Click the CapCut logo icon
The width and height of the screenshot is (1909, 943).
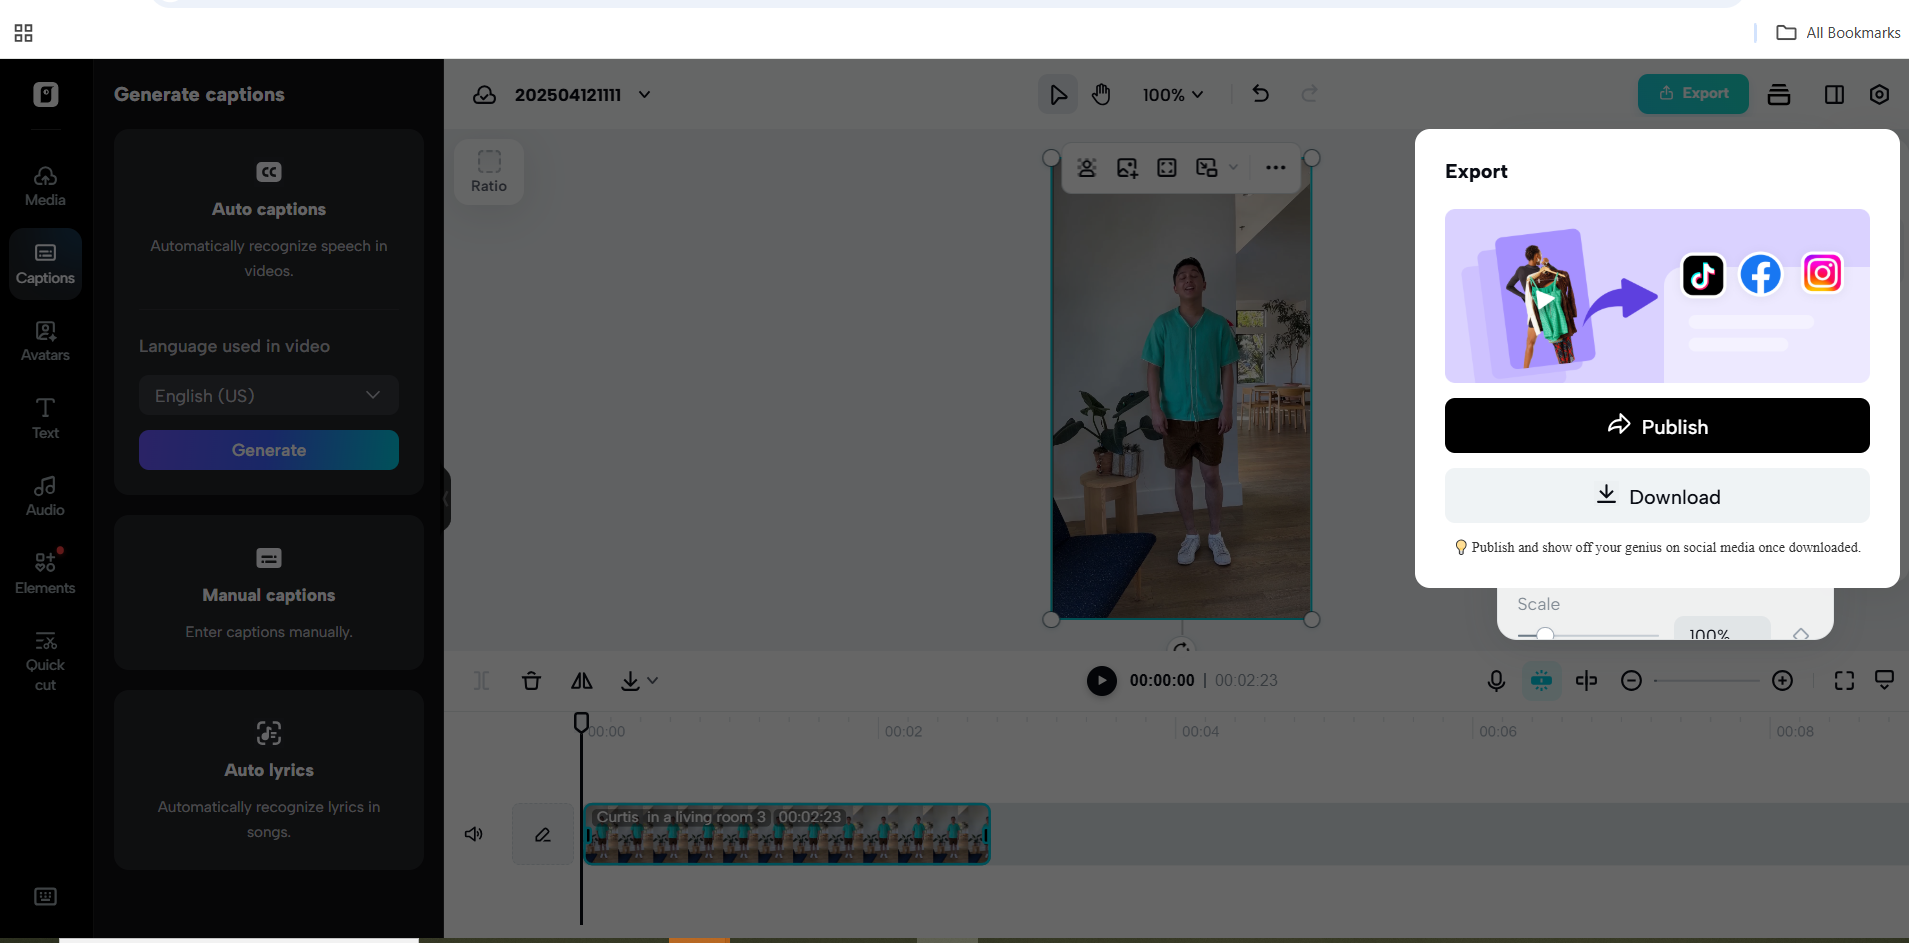(x=46, y=94)
